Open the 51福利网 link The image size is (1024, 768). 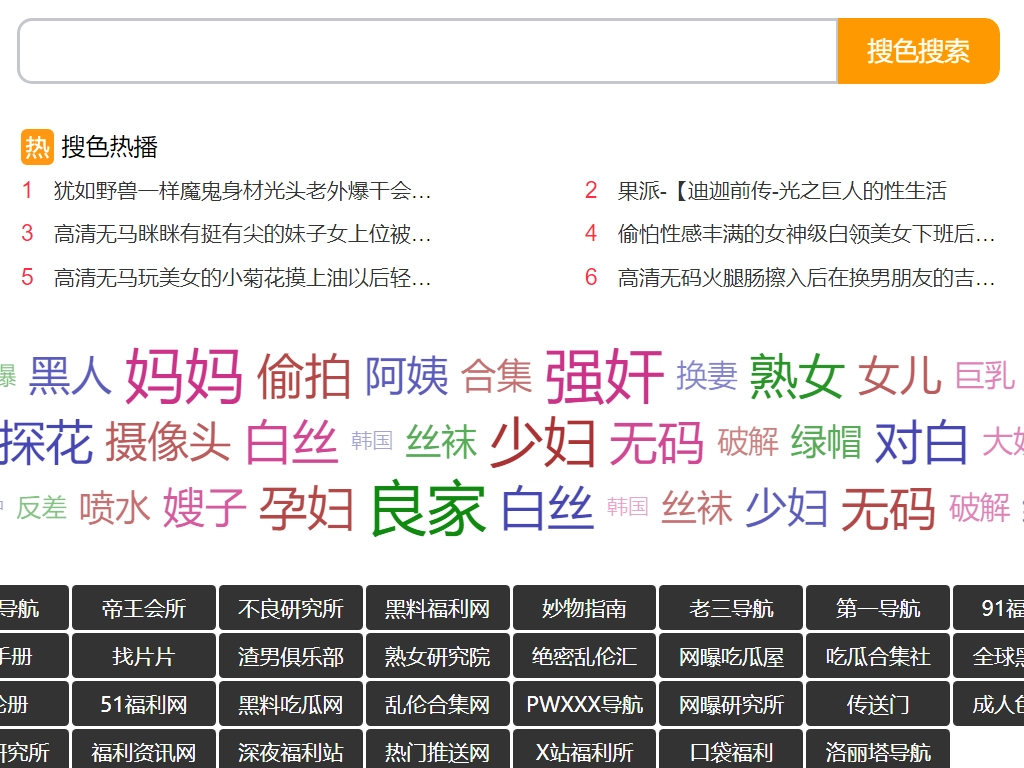pyautogui.click(x=144, y=705)
